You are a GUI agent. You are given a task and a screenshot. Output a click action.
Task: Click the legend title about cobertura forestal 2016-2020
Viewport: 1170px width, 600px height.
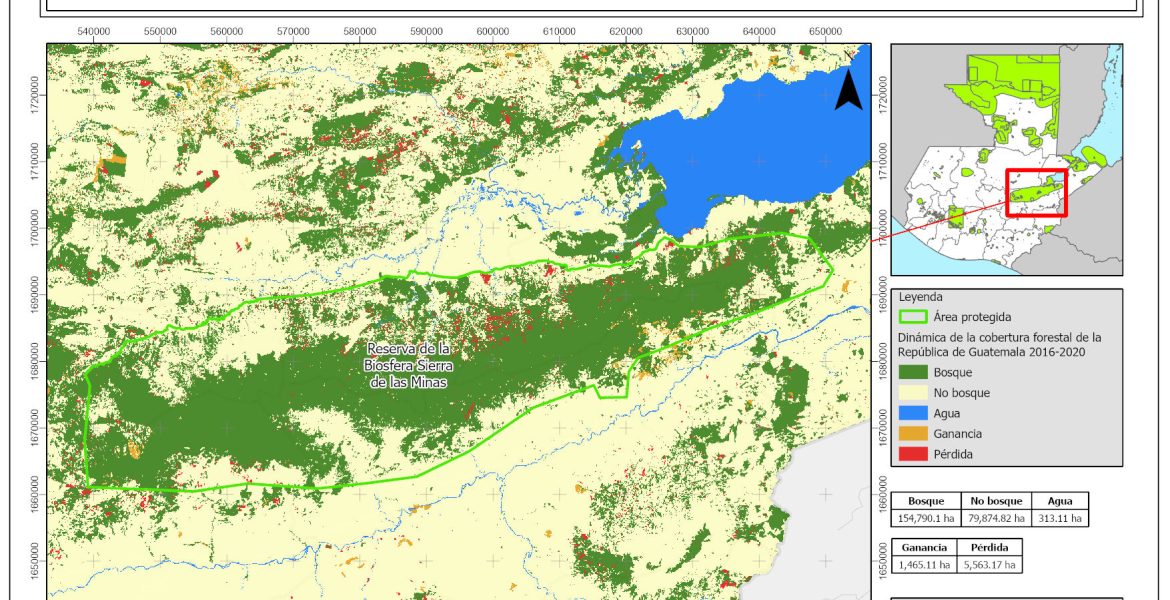pos(999,345)
